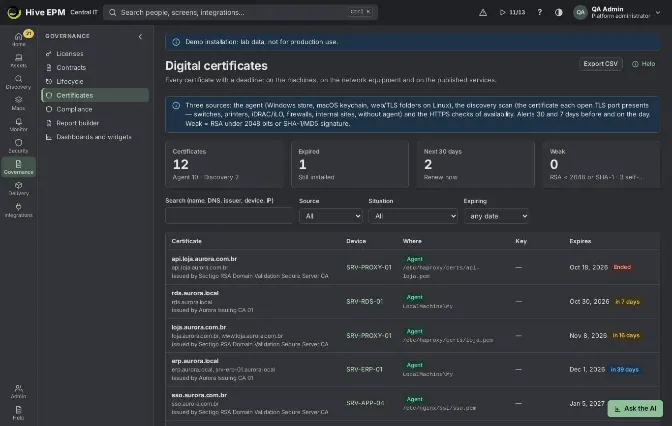Open the Expiring any date dropdown
Screen dimensions: 672x426
click(496, 216)
